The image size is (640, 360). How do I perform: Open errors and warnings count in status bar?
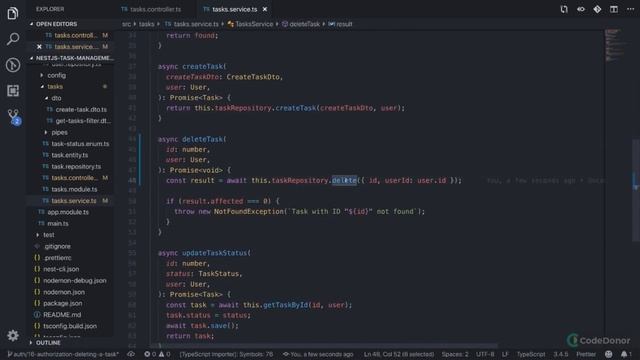pyautogui.click(x=157, y=354)
